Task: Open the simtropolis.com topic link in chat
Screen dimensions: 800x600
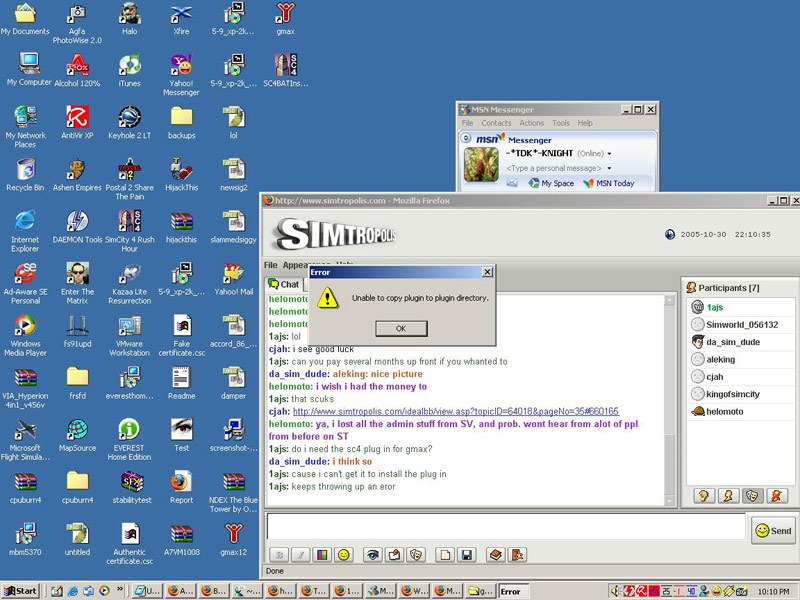Action: pos(456,411)
